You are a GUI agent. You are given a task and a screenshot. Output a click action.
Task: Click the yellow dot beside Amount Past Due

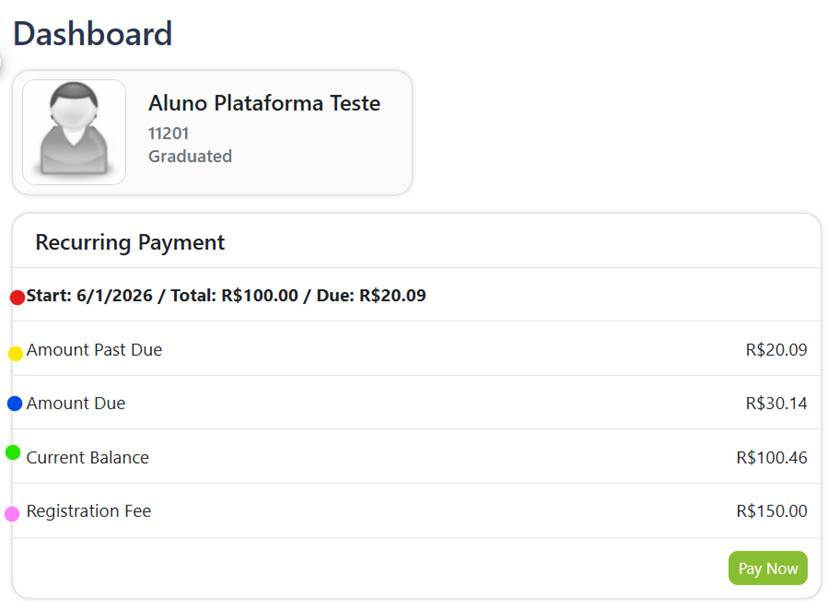pos(16,354)
